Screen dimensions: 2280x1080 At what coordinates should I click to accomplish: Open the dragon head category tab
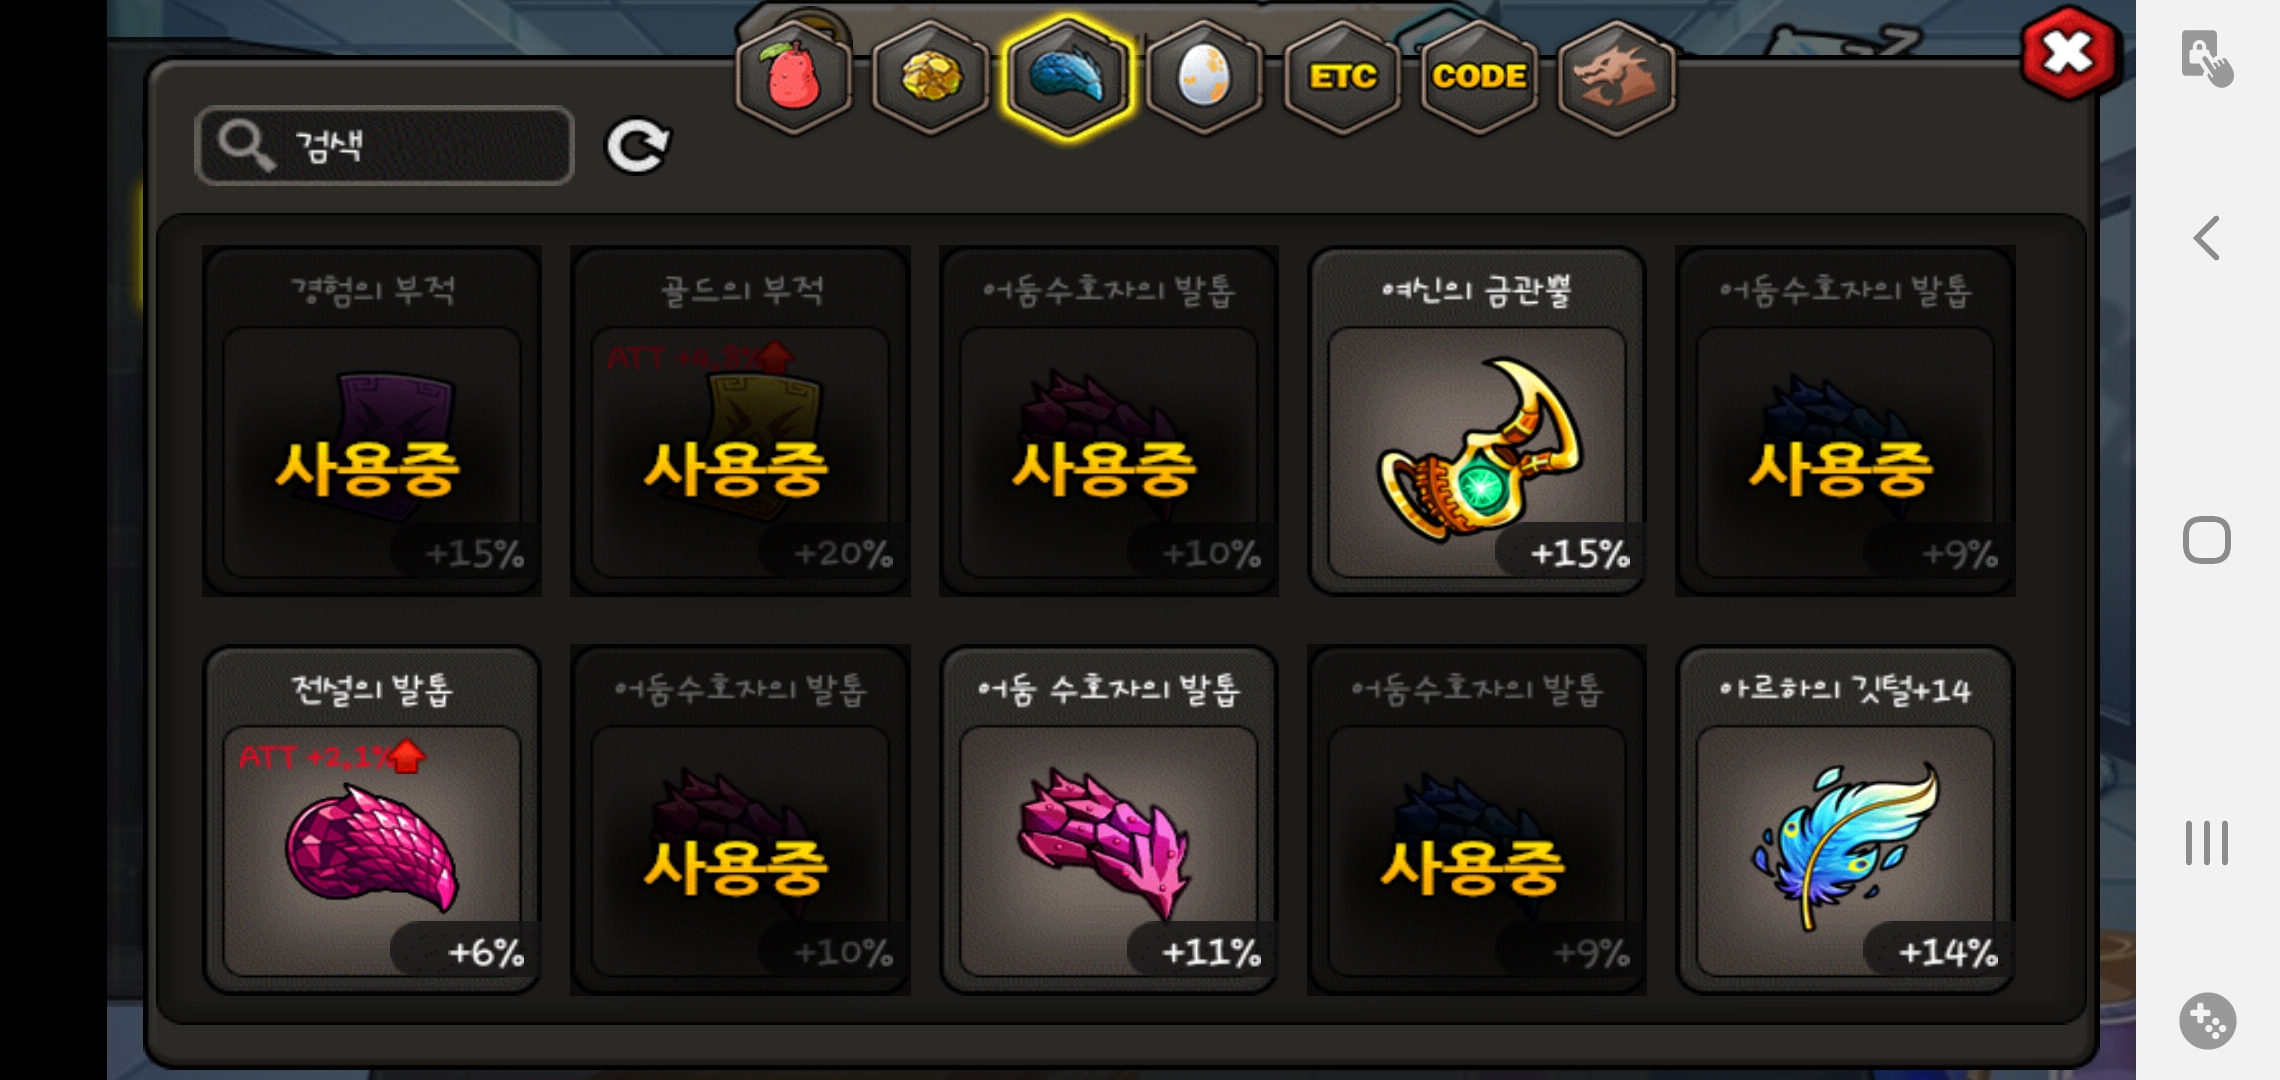tap(1616, 78)
